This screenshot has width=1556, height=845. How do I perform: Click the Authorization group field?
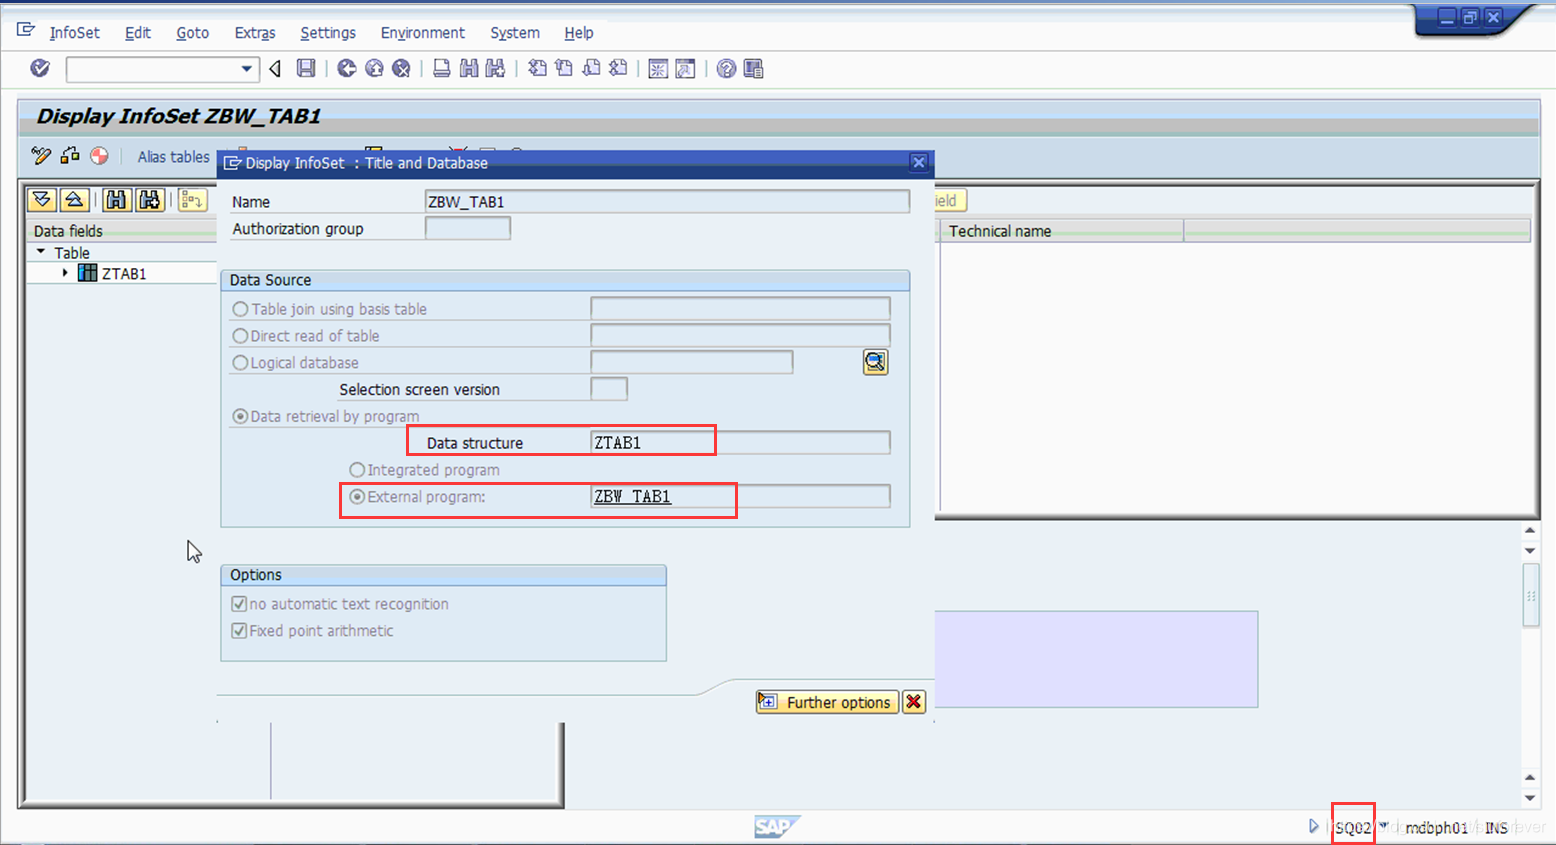click(x=468, y=229)
